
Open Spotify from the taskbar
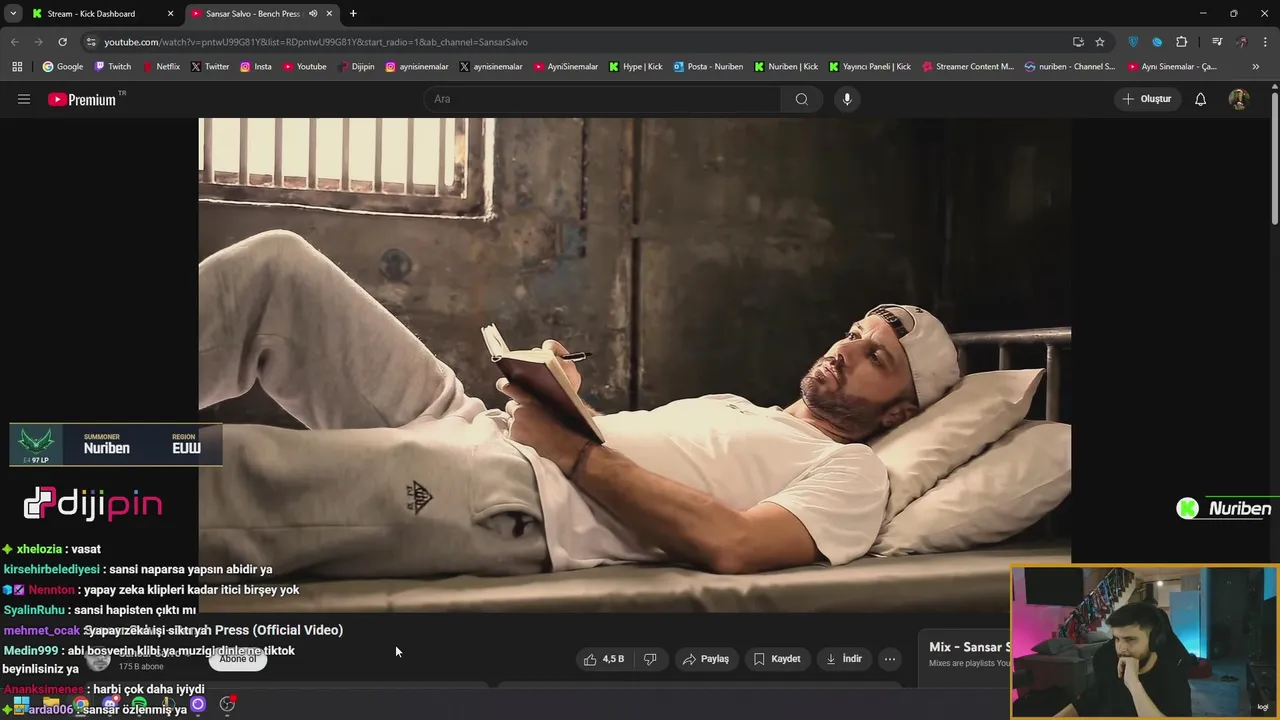139,705
